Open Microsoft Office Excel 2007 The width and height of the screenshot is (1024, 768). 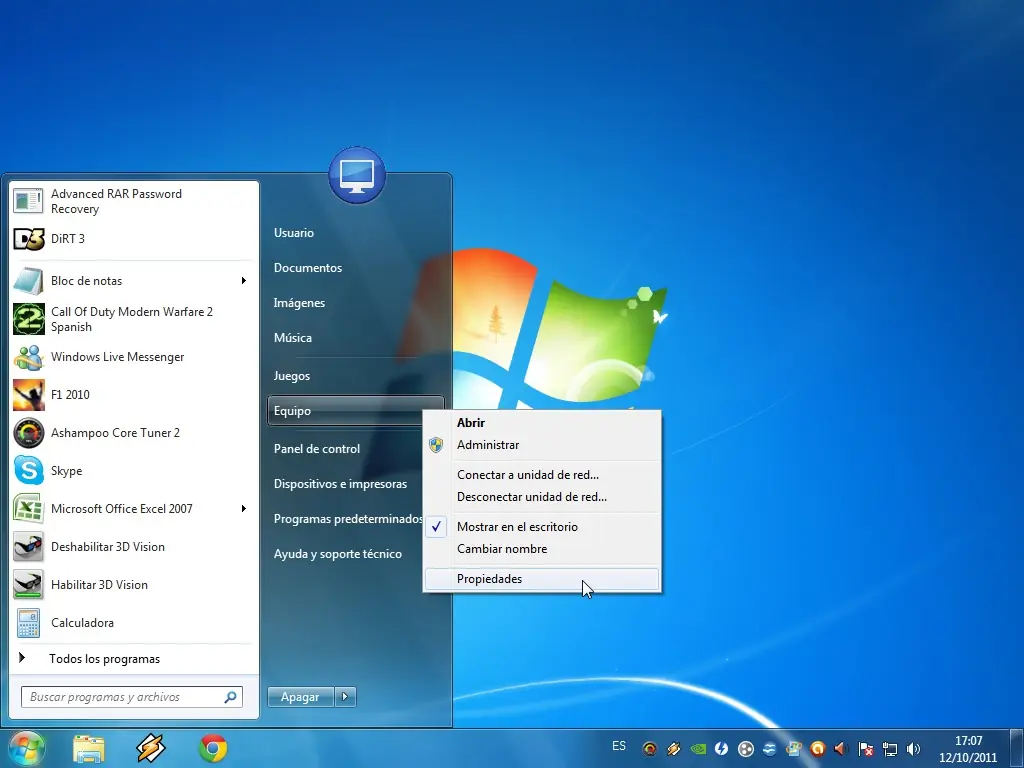click(134, 509)
